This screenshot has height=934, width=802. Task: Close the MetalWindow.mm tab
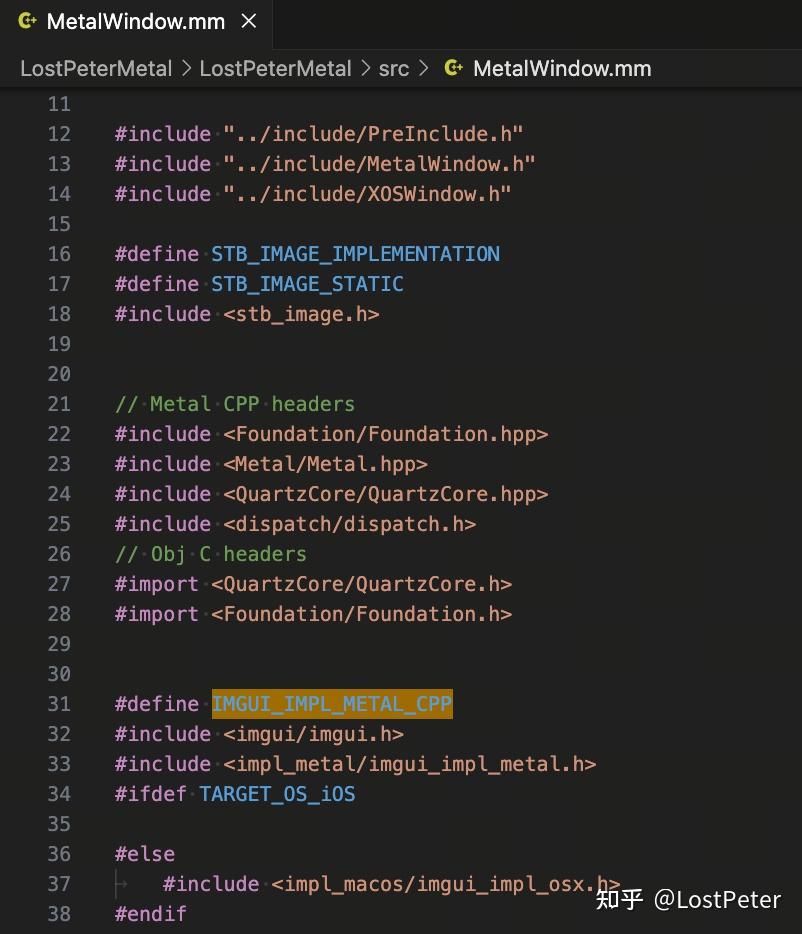coord(248,21)
